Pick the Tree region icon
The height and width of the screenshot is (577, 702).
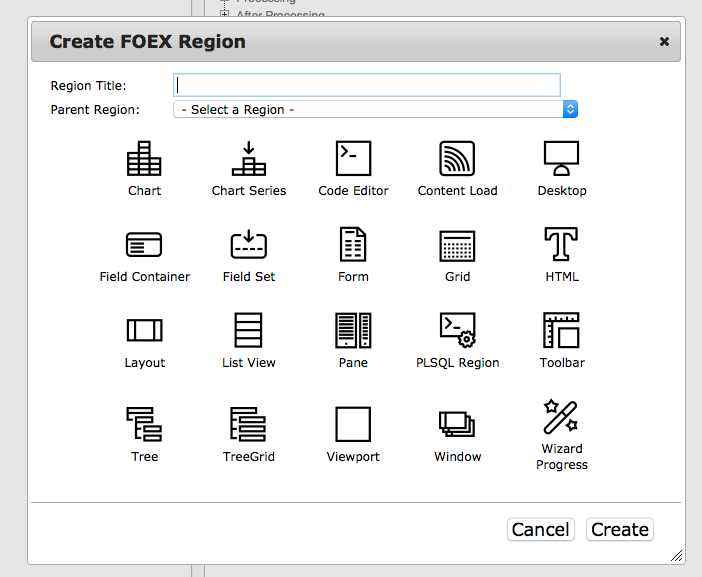[144, 424]
